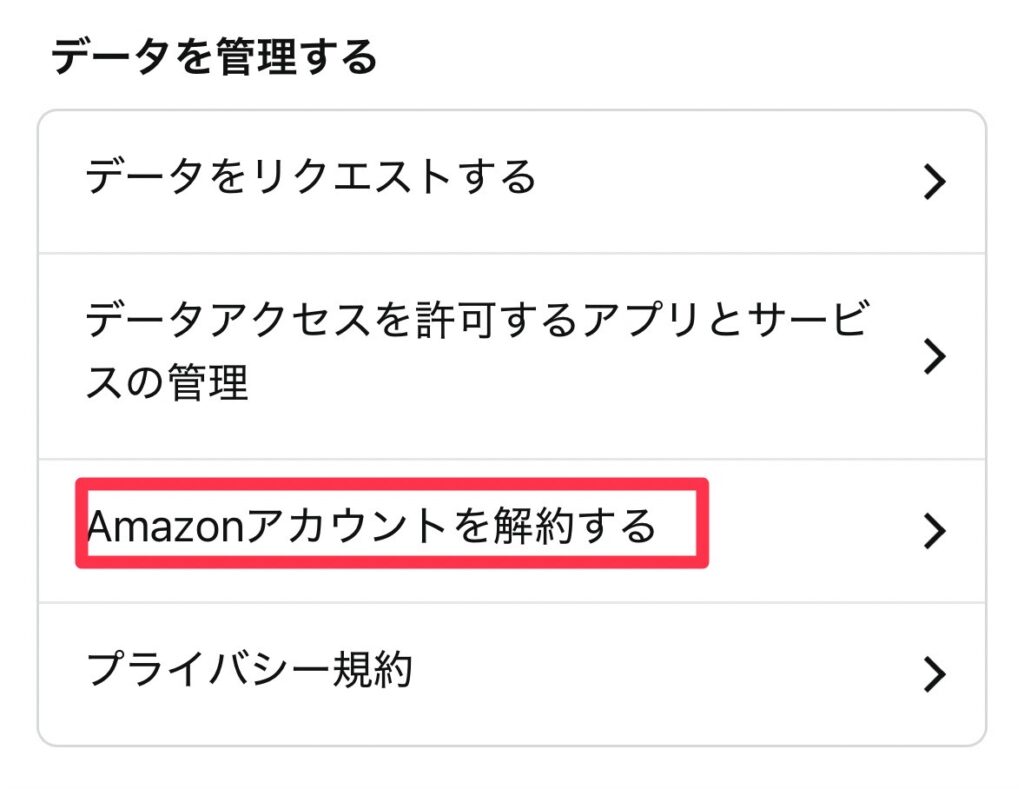
Task: Tap chevron next to データをリクエストする
Action: coord(933,182)
